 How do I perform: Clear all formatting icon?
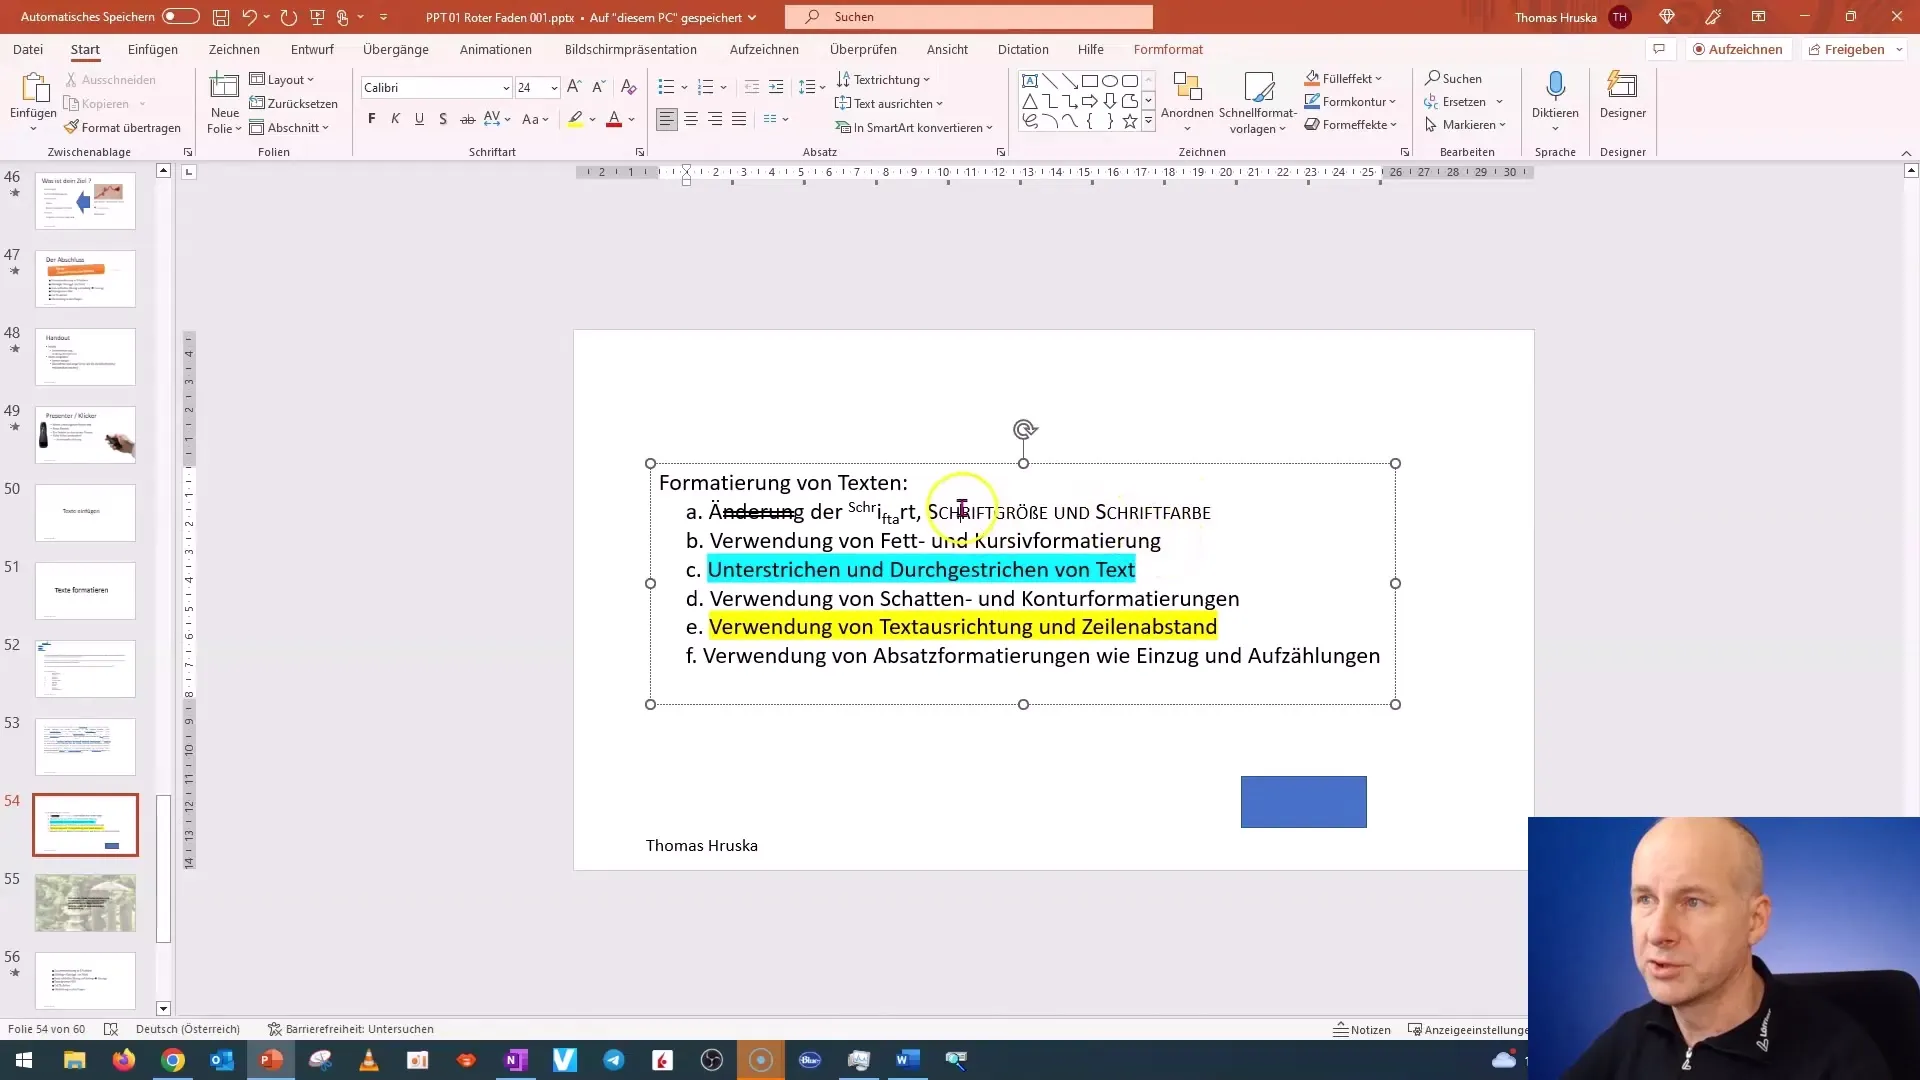(629, 87)
